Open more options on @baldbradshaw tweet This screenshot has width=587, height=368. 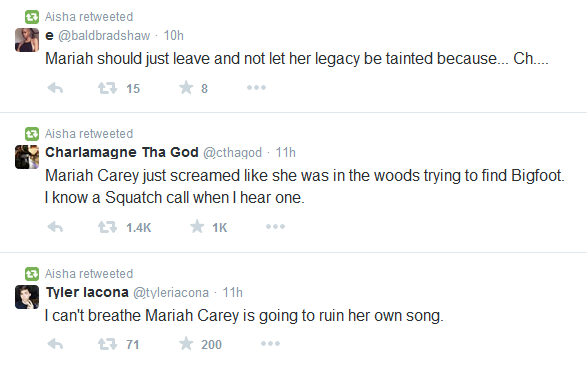click(x=256, y=88)
